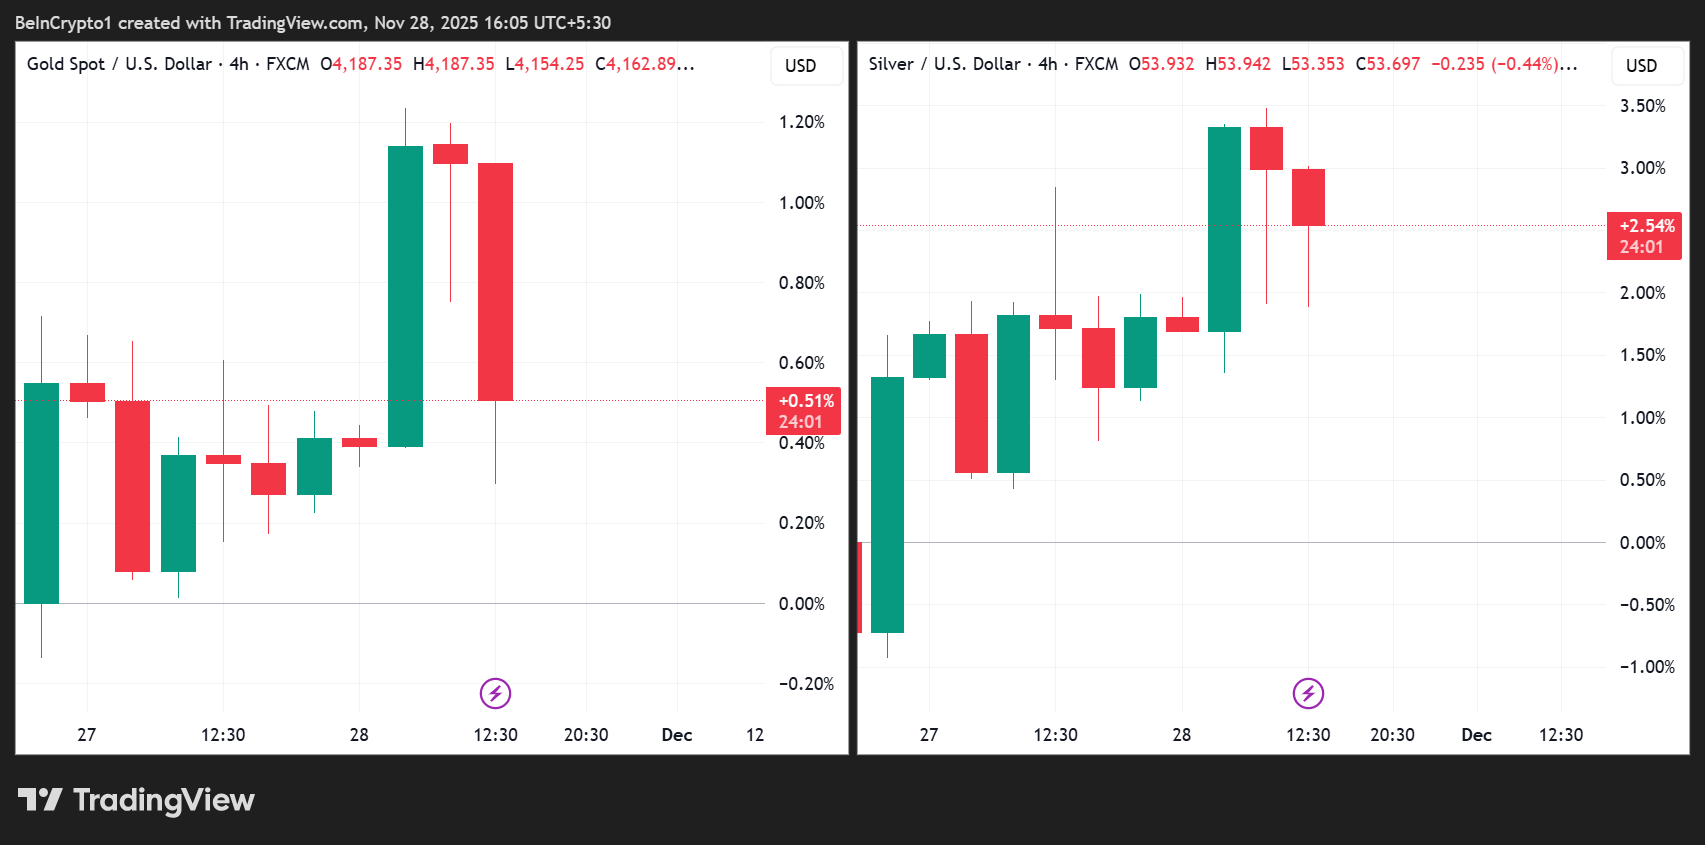Click the lightning event icon on Silver chart
The image size is (1705, 845).
1308,693
